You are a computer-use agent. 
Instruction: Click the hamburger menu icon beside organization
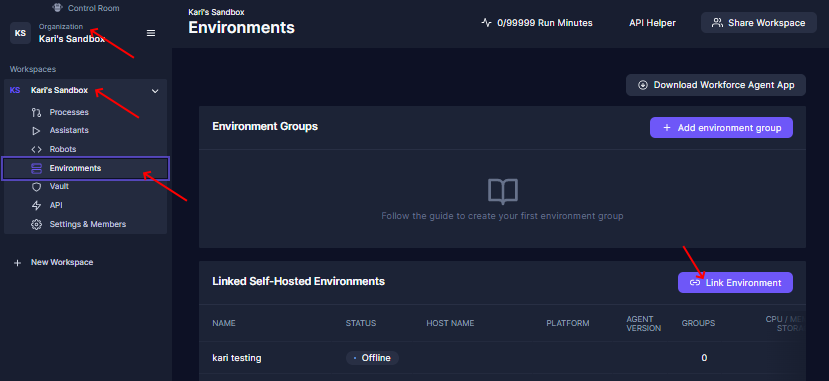[x=151, y=33]
